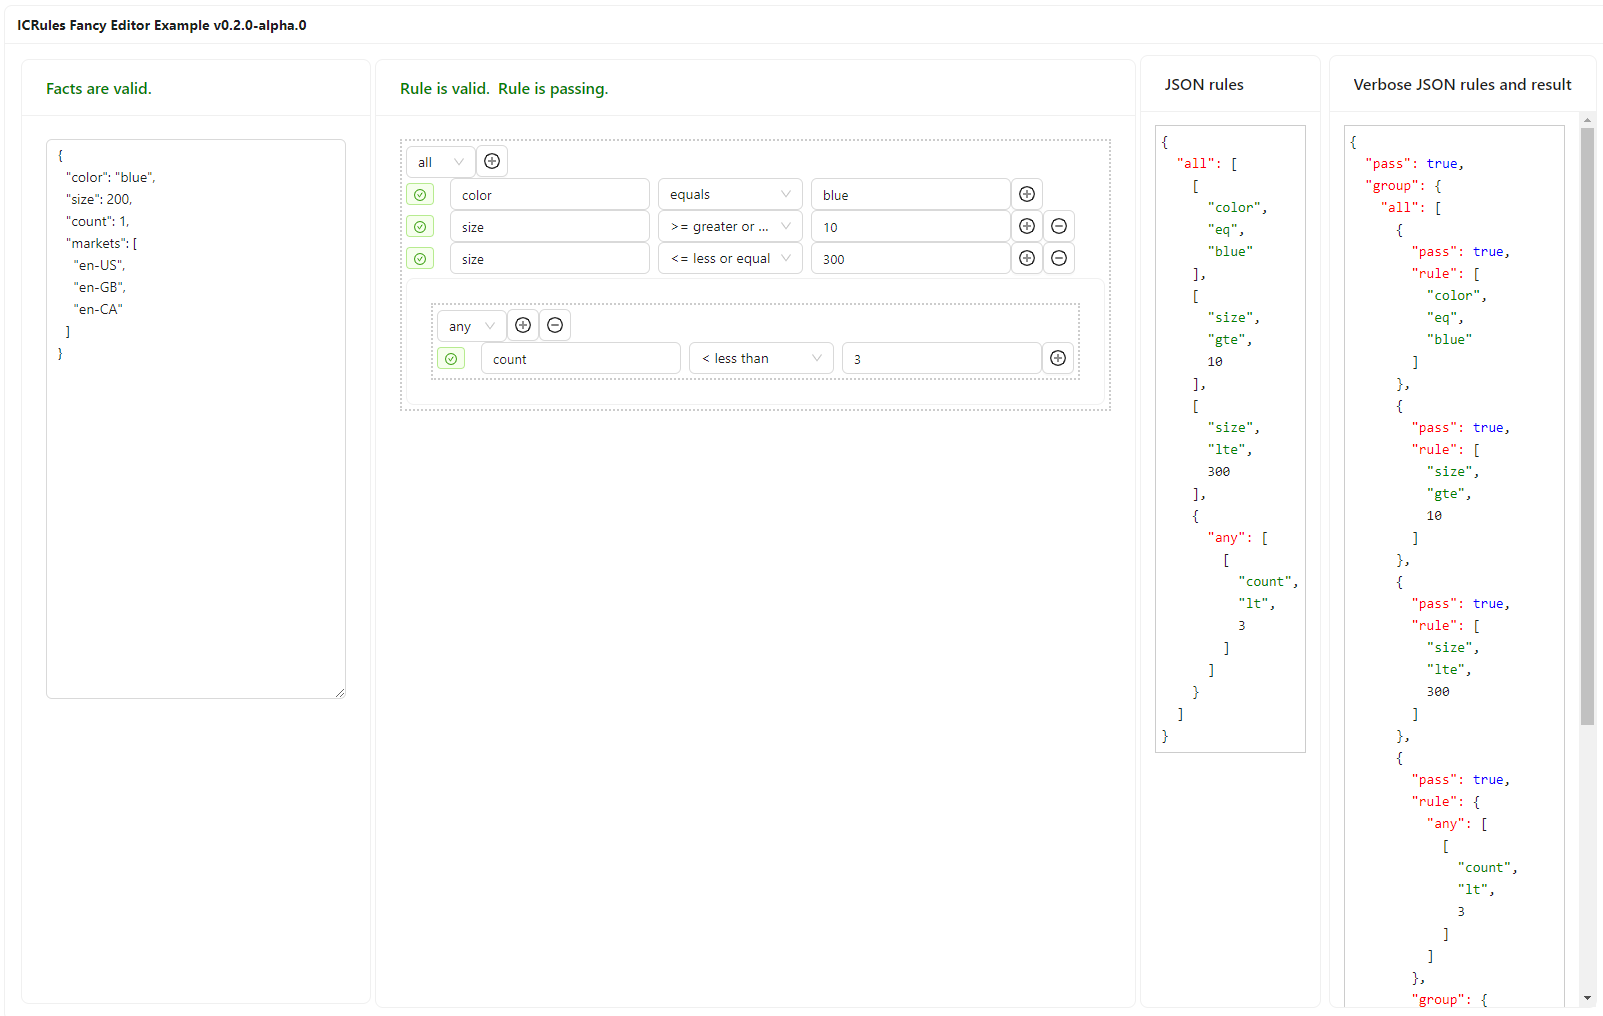Toggle the green check on count rule
This screenshot has height=1016, width=1603.
pyautogui.click(x=451, y=359)
